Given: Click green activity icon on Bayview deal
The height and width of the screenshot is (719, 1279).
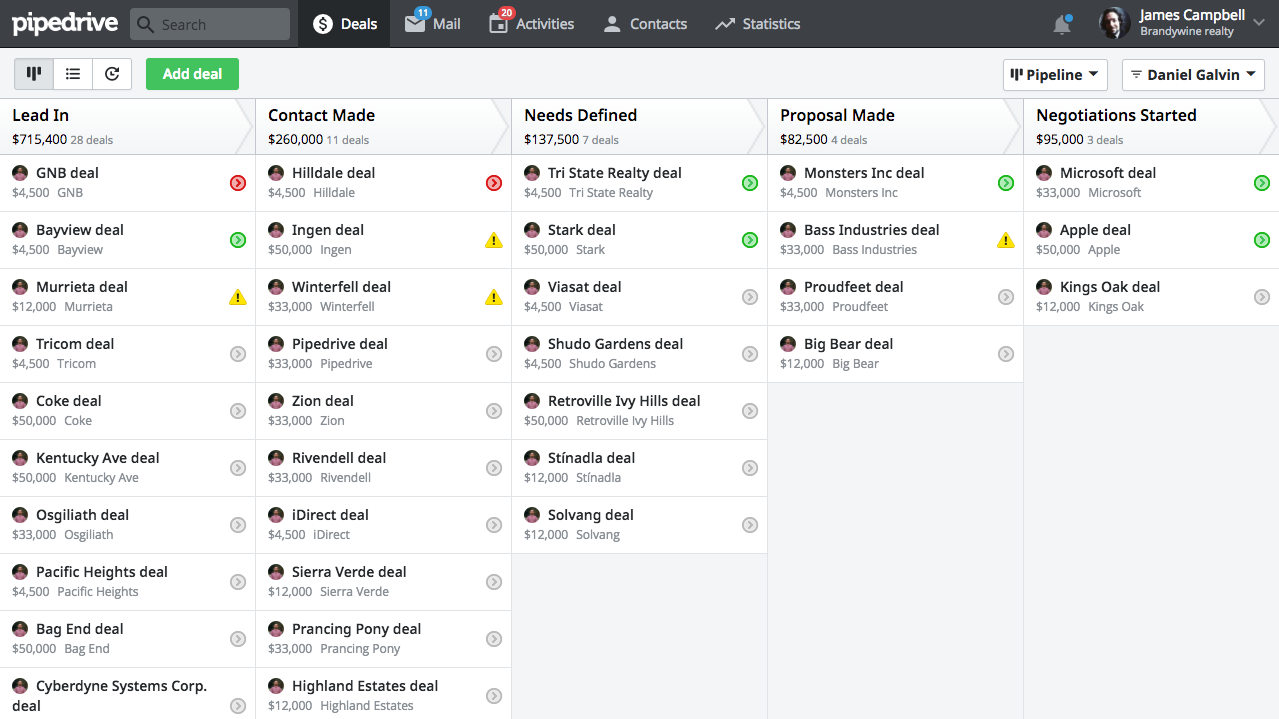Looking at the screenshot, I should click(238, 240).
